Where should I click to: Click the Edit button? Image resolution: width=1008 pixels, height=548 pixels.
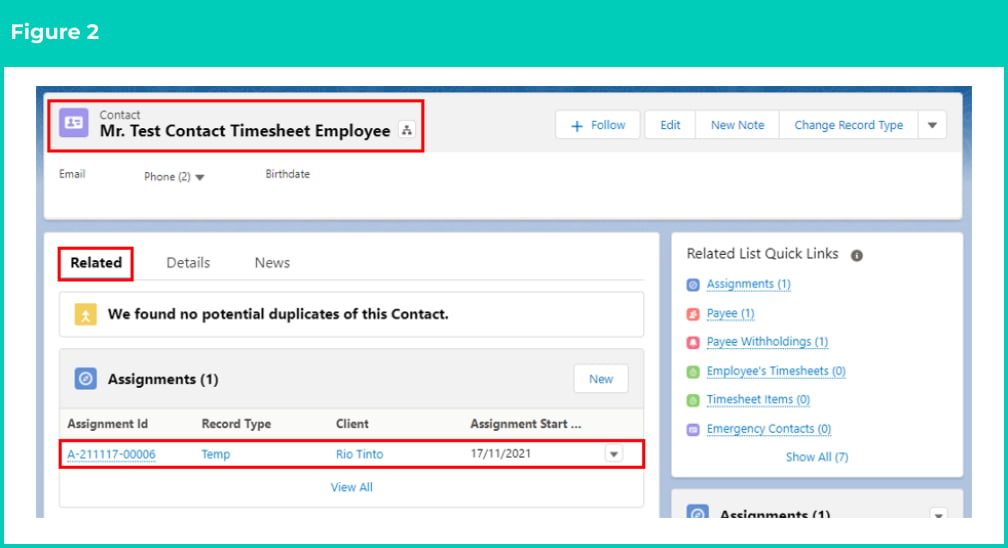[x=670, y=125]
